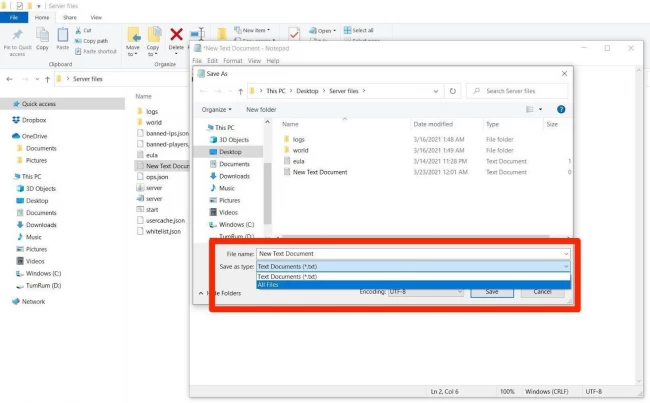
Task: Click Copy path in Explorer ribbon
Action: pyautogui.click(x=92, y=41)
